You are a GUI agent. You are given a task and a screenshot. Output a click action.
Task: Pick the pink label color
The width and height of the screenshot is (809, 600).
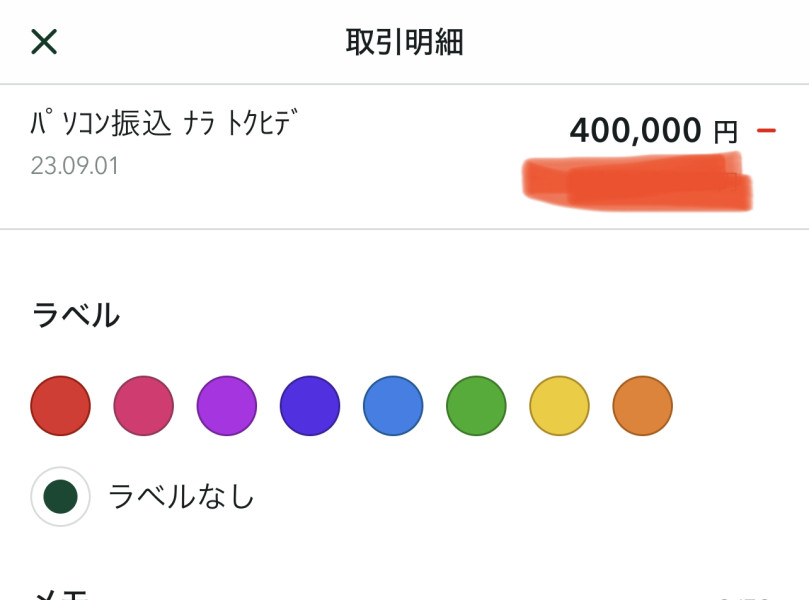(144, 406)
